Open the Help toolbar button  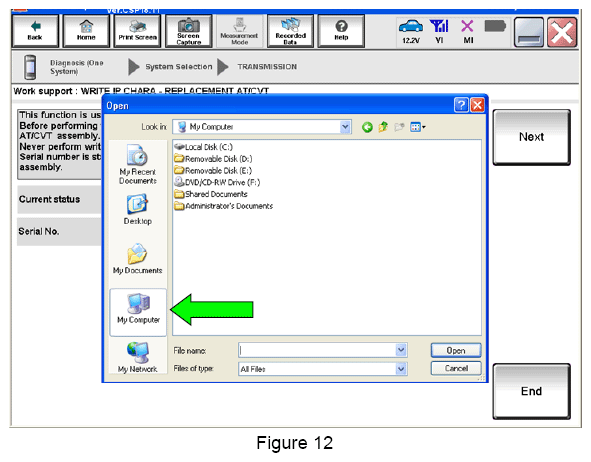coord(341,31)
